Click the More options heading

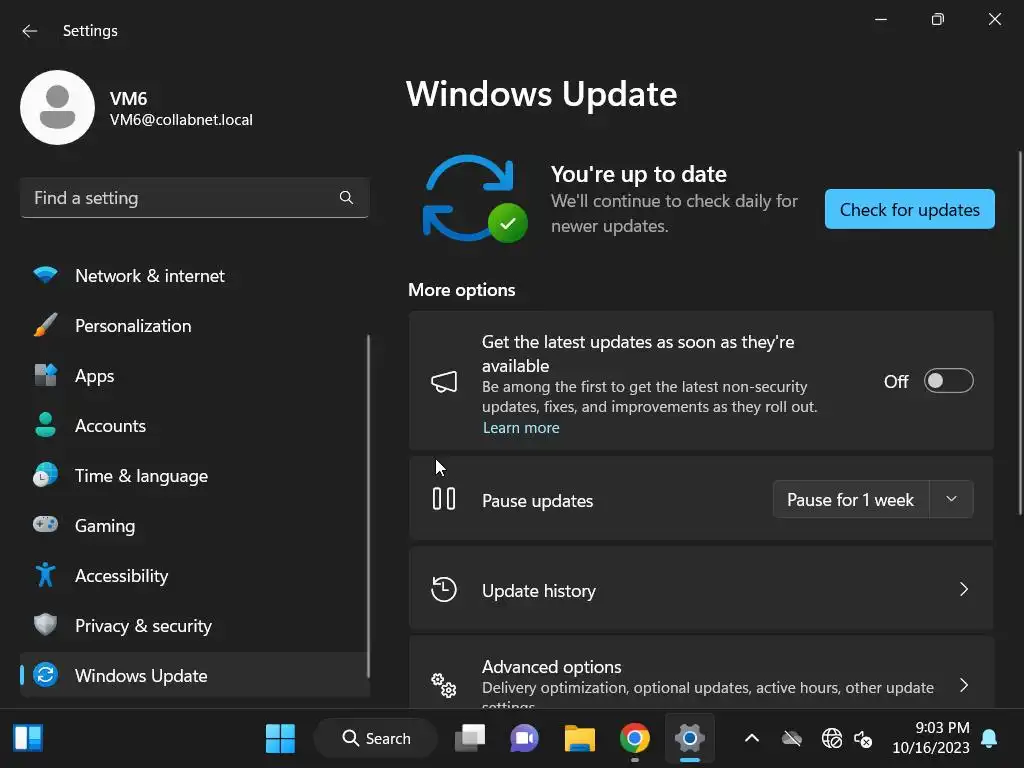(x=462, y=290)
